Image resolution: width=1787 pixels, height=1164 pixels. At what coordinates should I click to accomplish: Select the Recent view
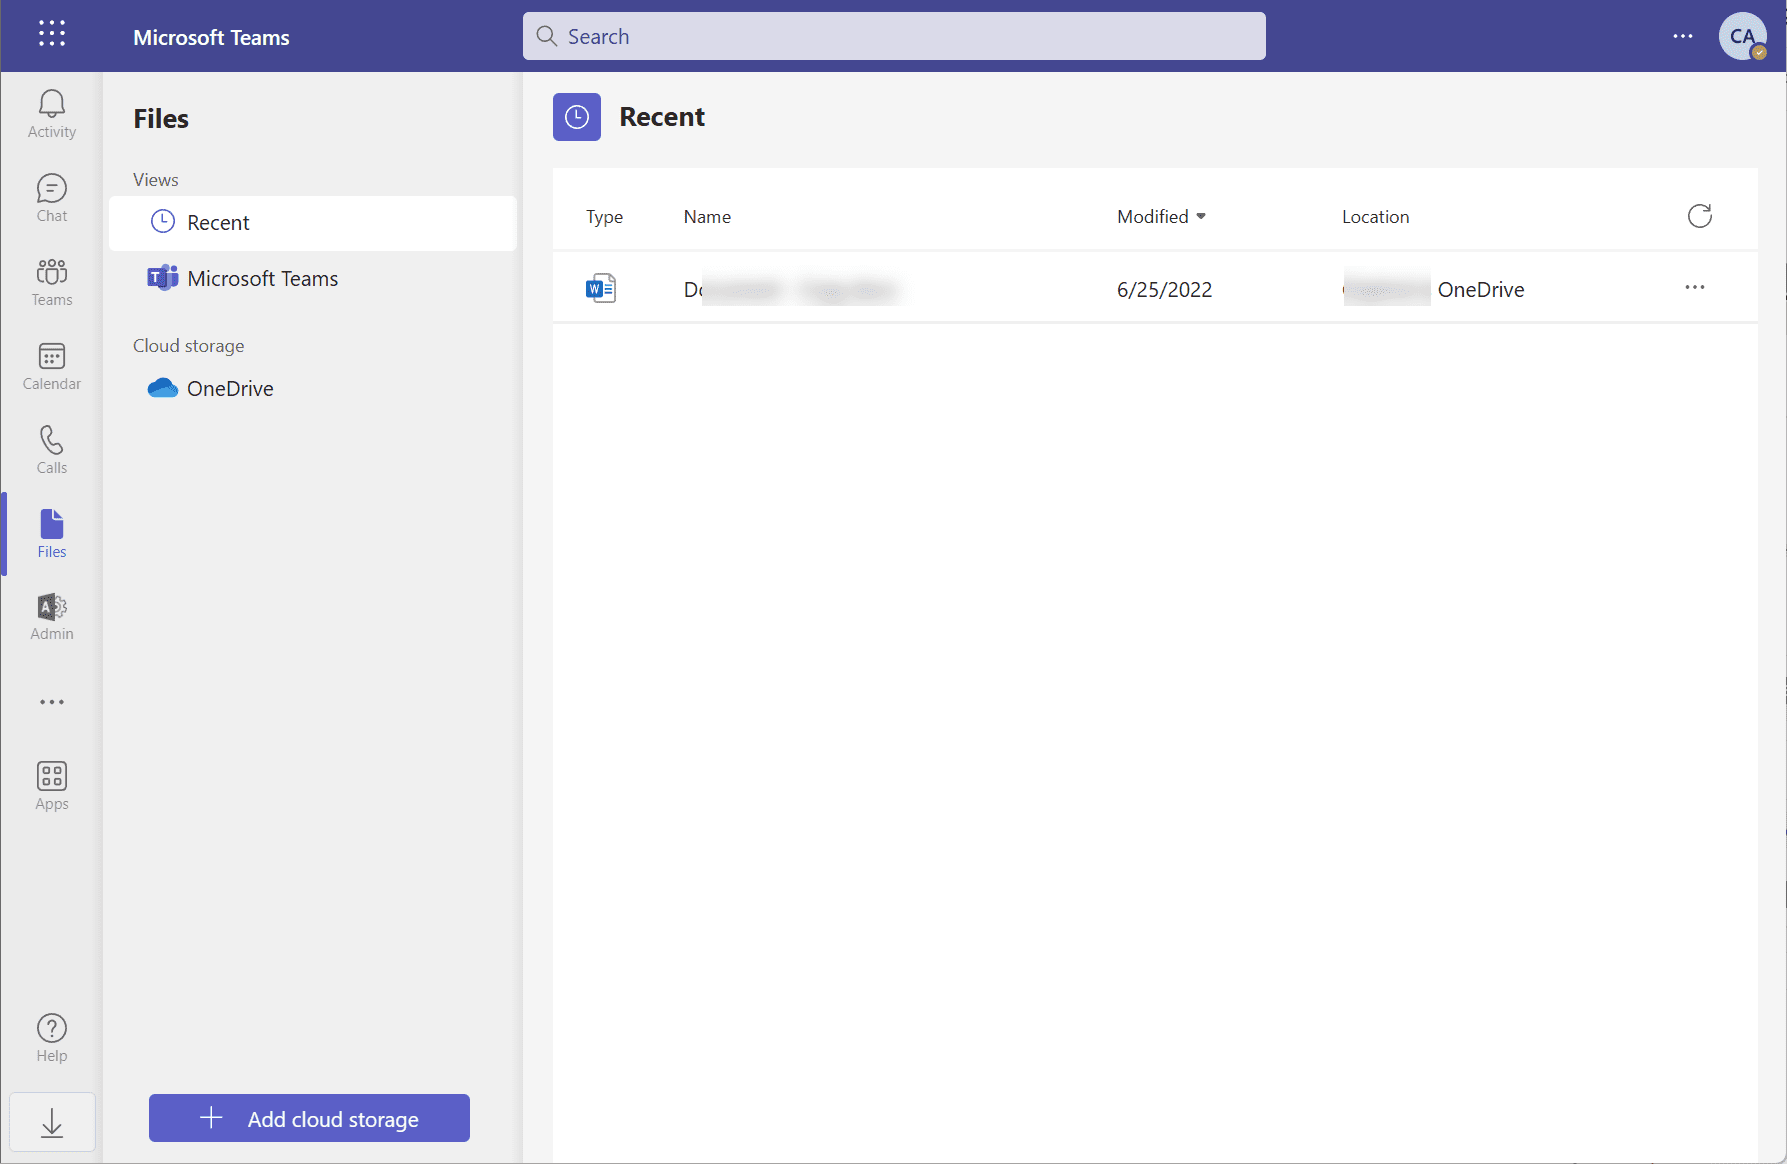pos(313,222)
